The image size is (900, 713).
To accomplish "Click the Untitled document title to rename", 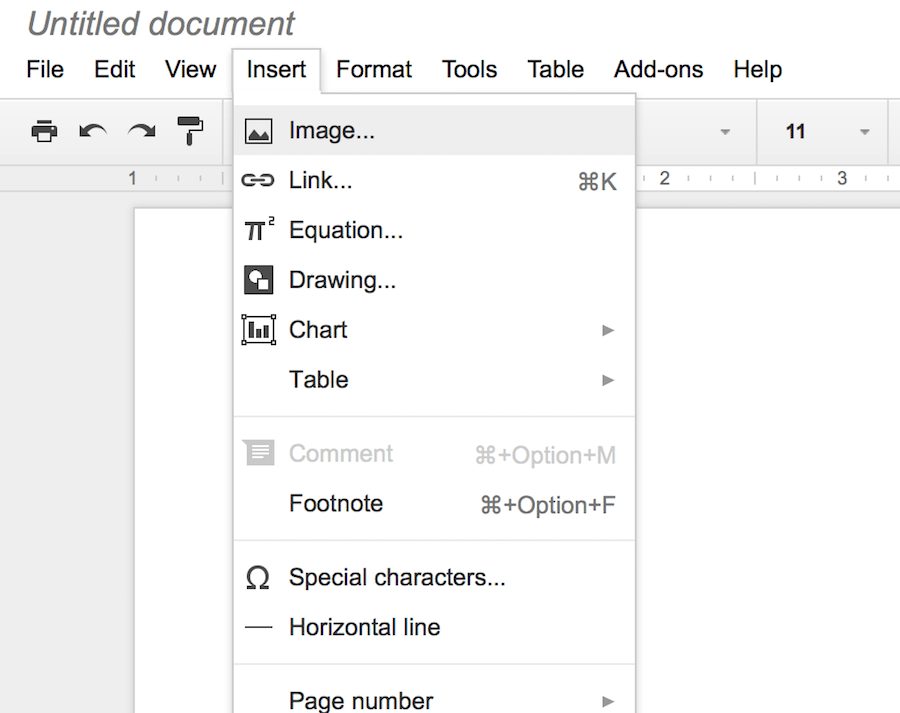I will click(160, 23).
